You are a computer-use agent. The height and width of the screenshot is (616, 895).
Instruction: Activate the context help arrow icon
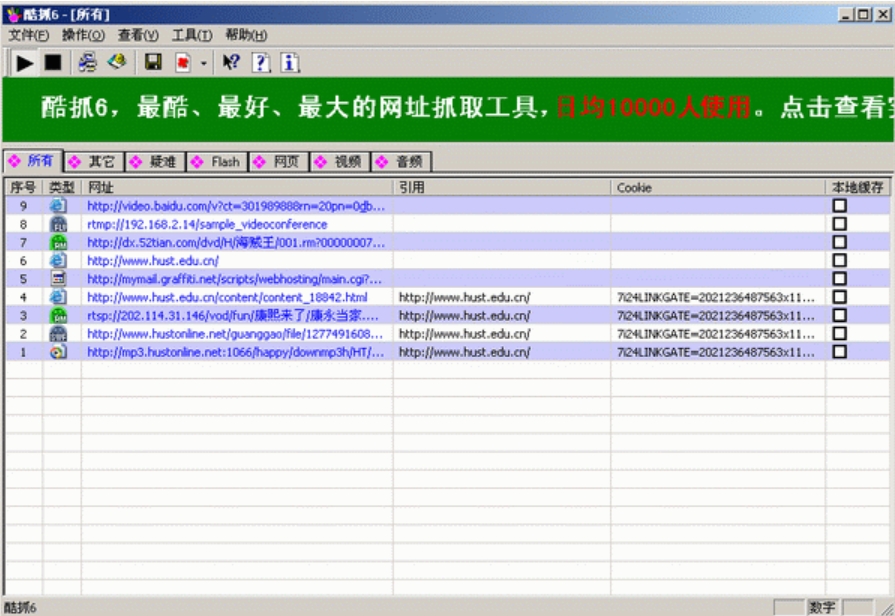(231, 62)
